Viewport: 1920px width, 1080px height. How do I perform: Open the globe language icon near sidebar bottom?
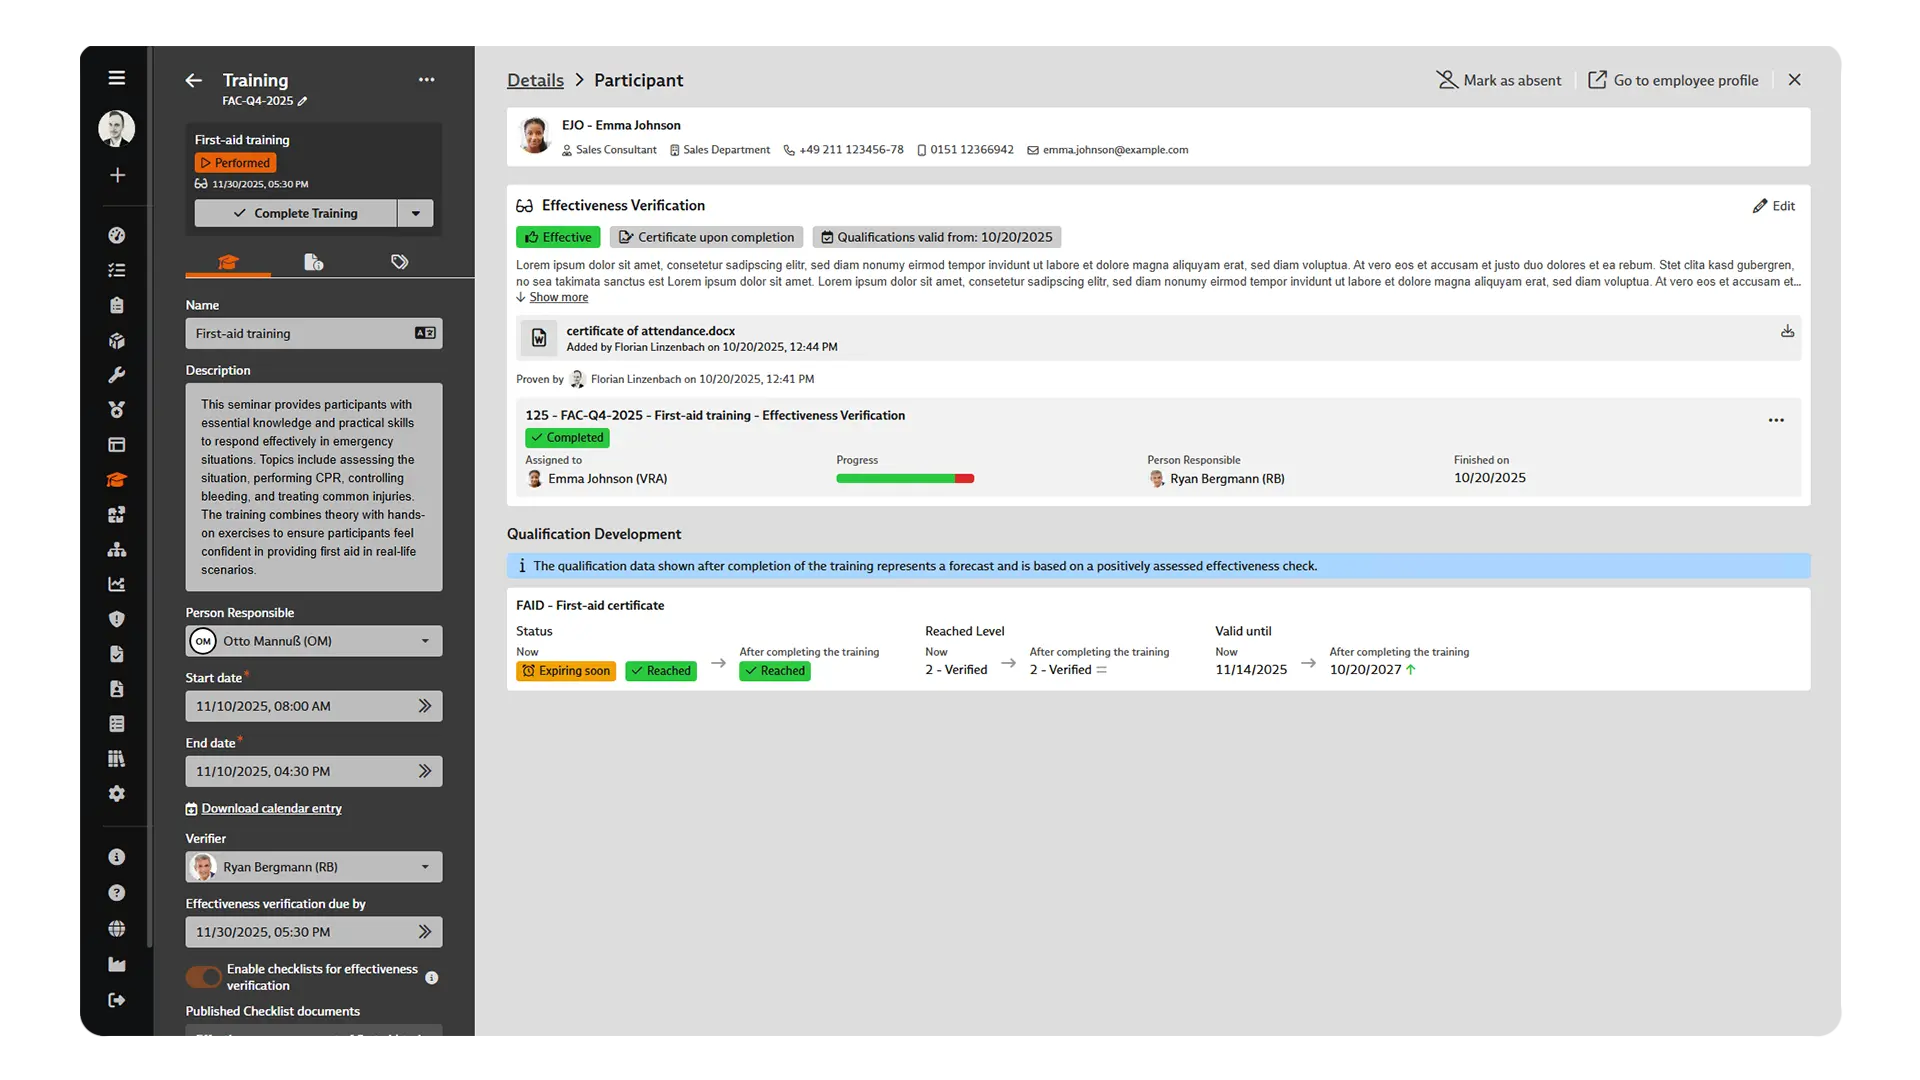tap(117, 928)
